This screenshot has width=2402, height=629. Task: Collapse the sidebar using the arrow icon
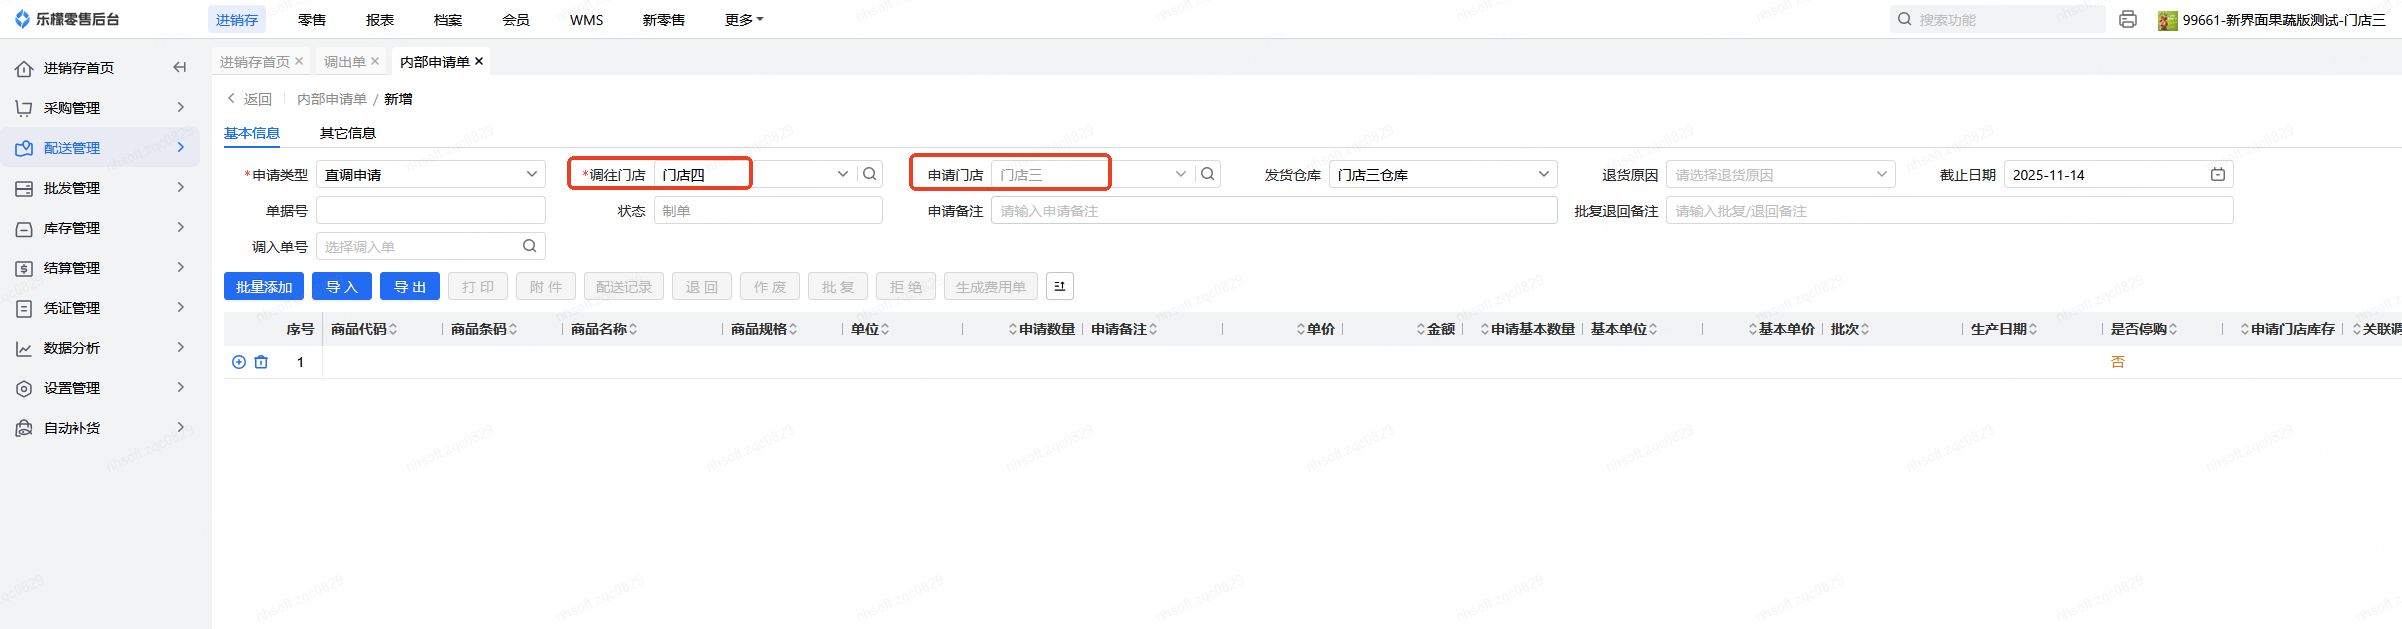(x=180, y=67)
